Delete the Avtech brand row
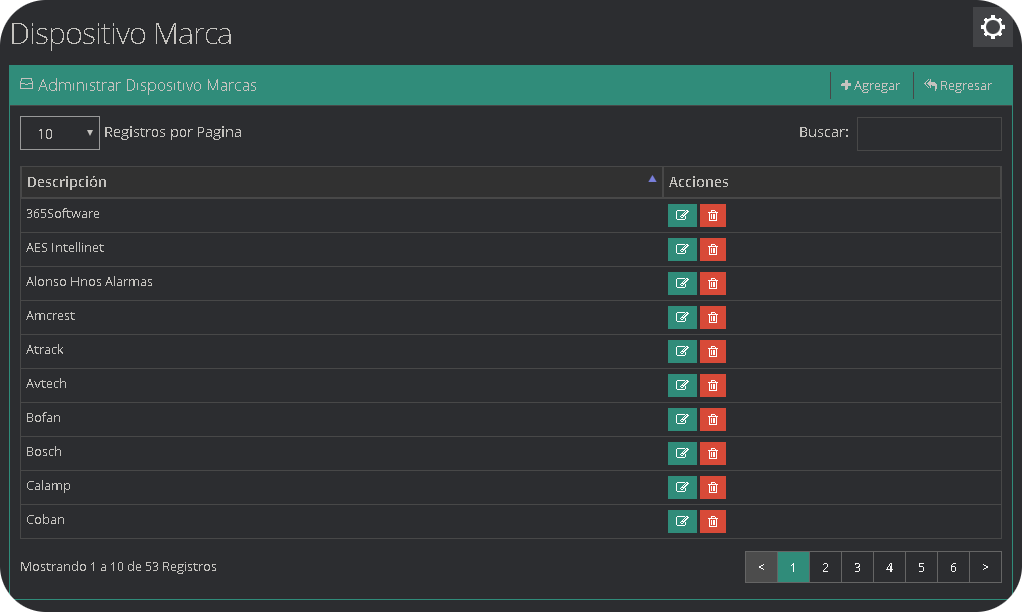 coord(713,386)
